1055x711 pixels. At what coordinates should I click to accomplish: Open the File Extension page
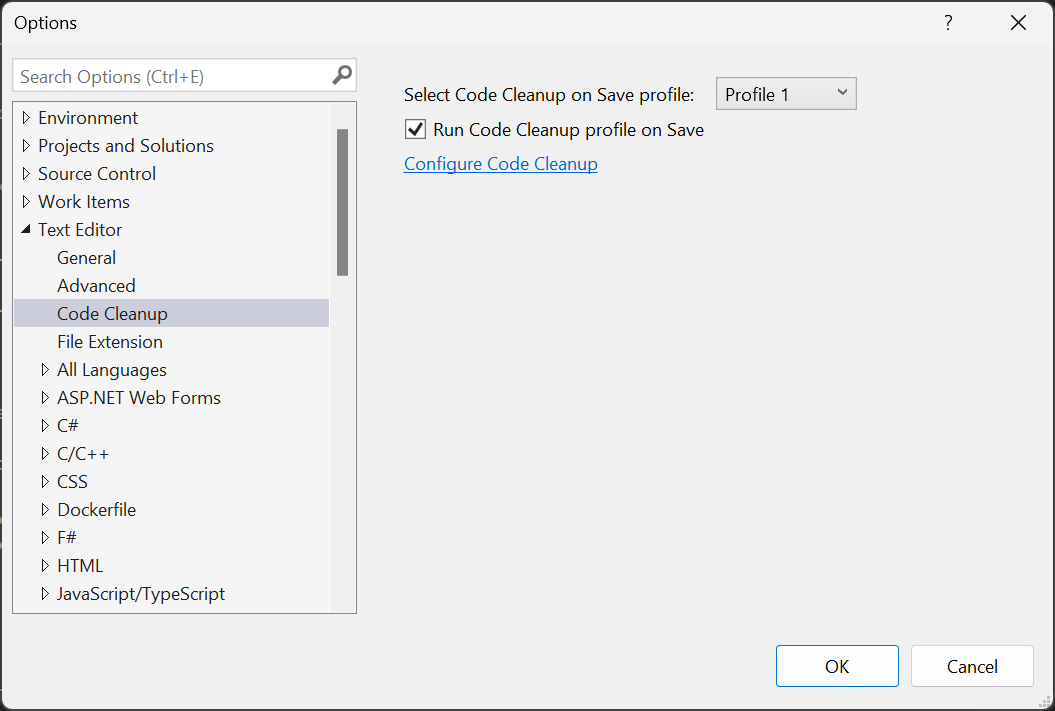coord(110,342)
